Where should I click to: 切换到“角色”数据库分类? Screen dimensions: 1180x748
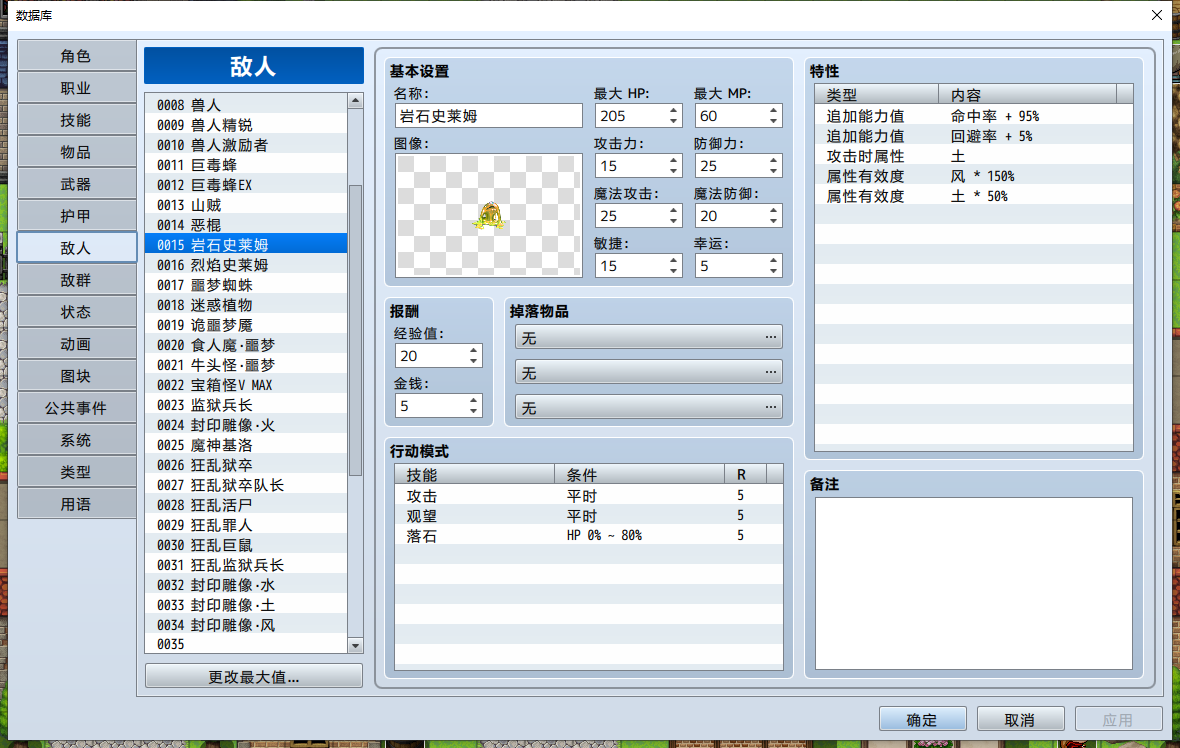[76, 56]
